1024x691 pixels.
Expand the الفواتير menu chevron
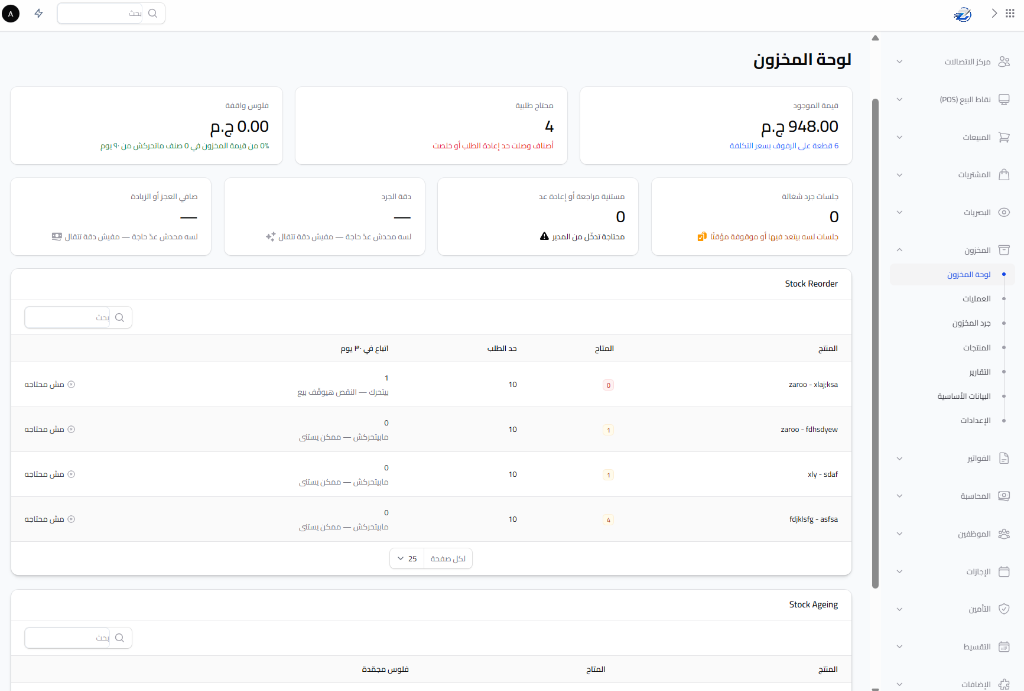click(899, 458)
